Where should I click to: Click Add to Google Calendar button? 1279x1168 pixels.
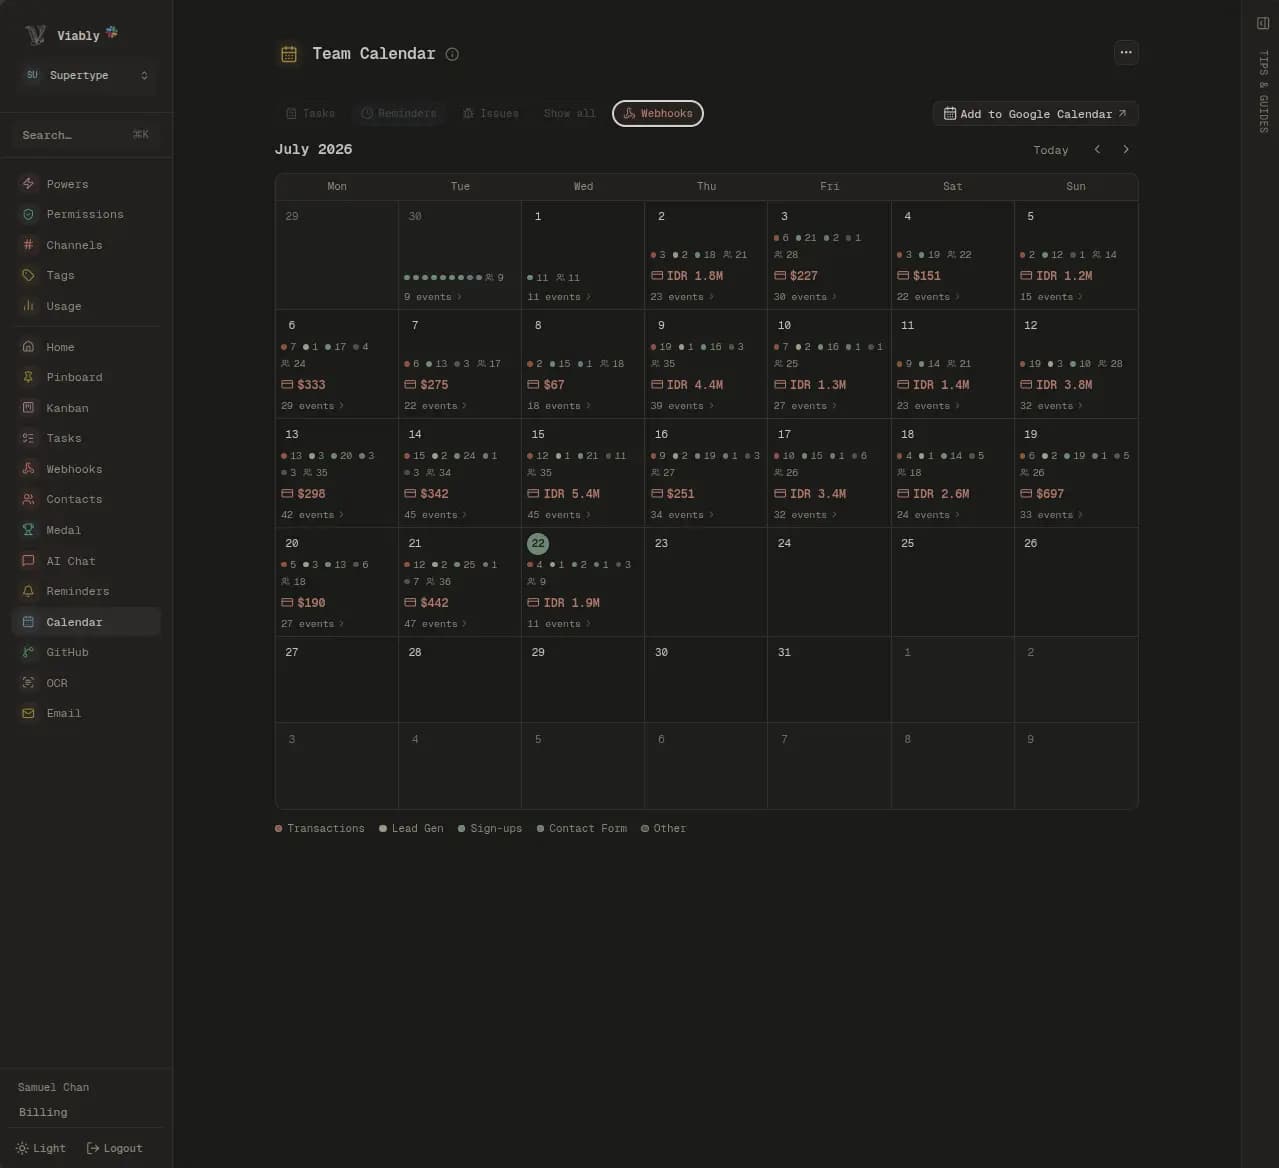tap(1036, 114)
